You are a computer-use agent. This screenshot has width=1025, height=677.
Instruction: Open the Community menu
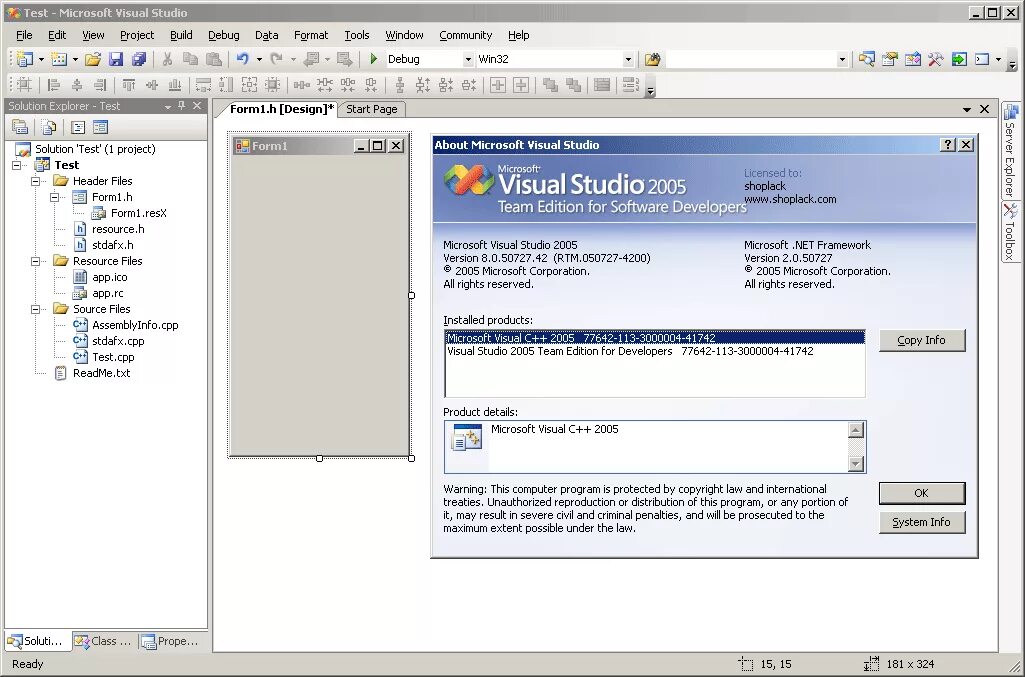coord(465,35)
